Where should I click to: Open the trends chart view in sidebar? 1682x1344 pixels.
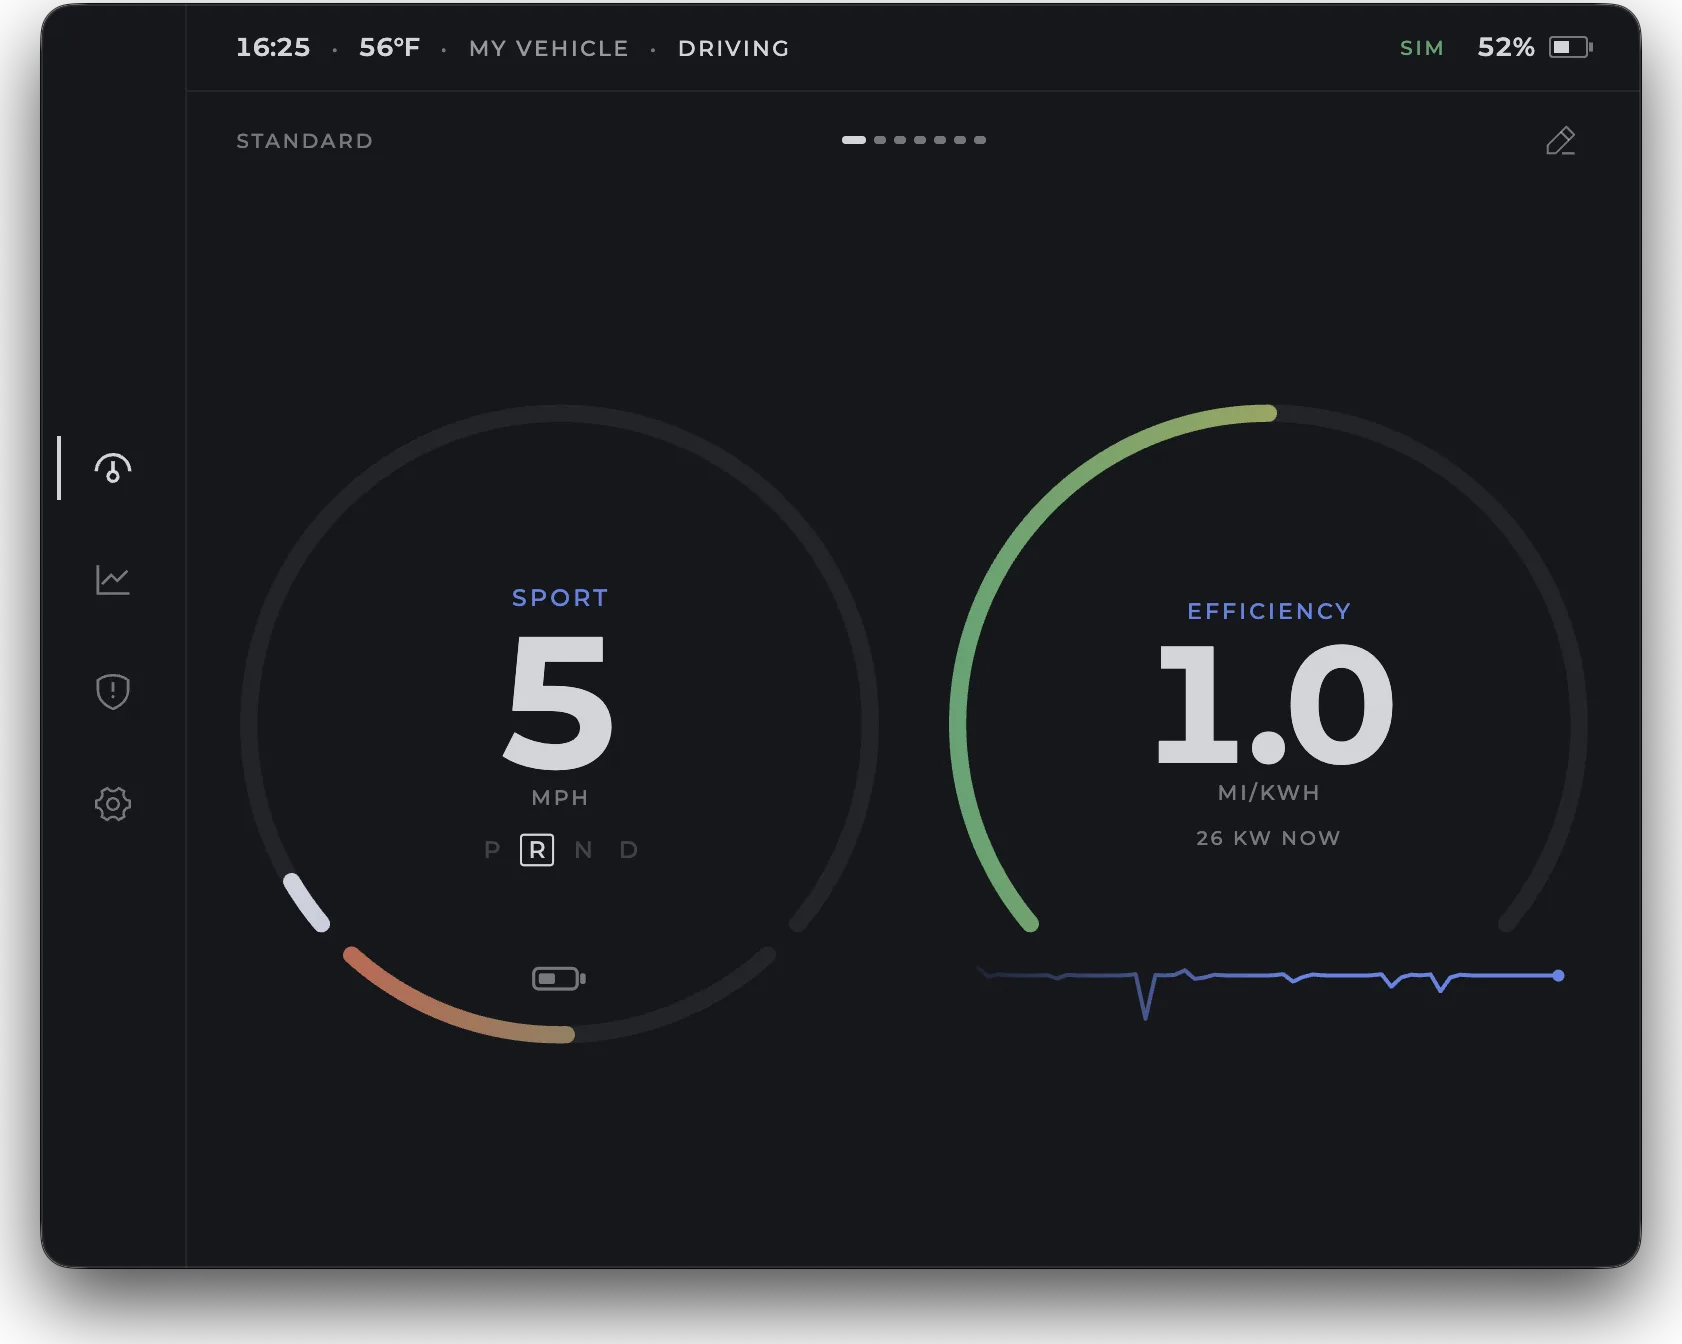tap(113, 580)
